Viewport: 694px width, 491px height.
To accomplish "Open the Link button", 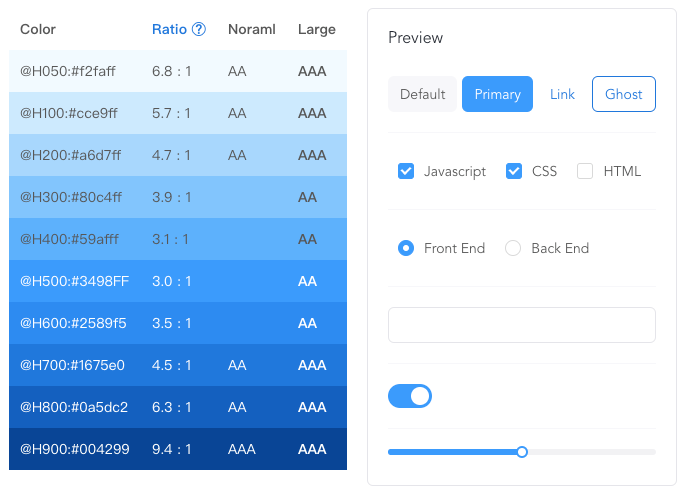I will (562, 94).
